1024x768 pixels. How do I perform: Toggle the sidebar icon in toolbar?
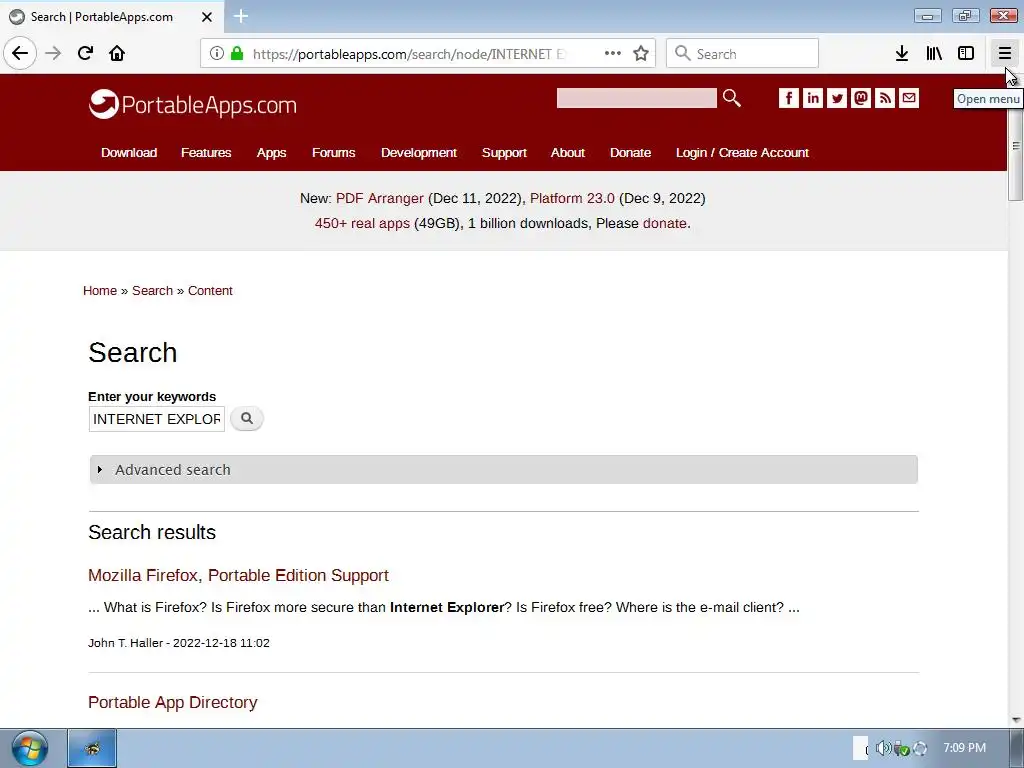click(966, 54)
